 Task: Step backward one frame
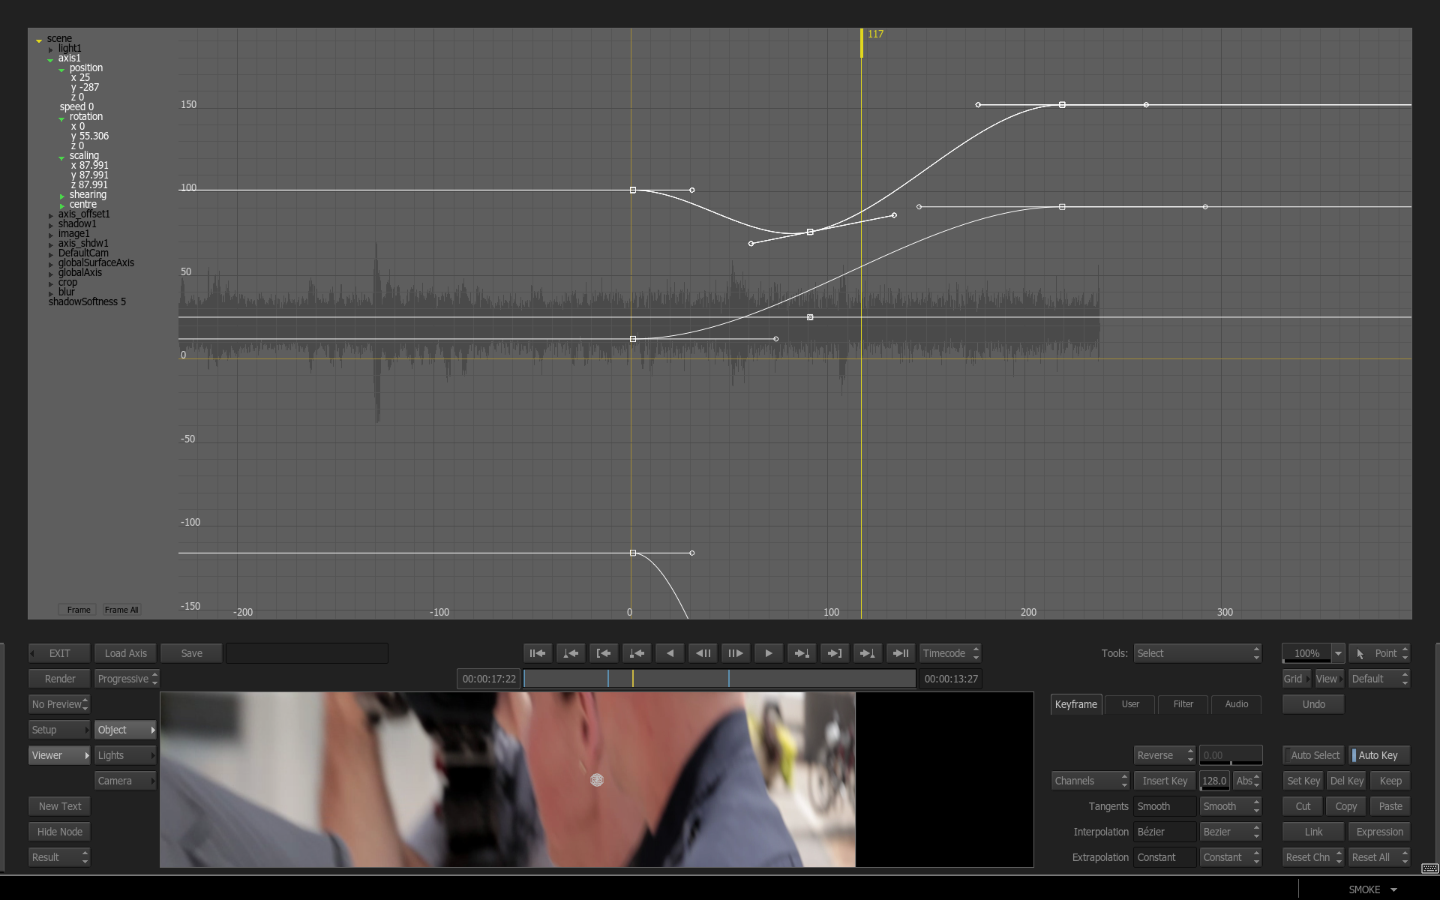(703, 653)
